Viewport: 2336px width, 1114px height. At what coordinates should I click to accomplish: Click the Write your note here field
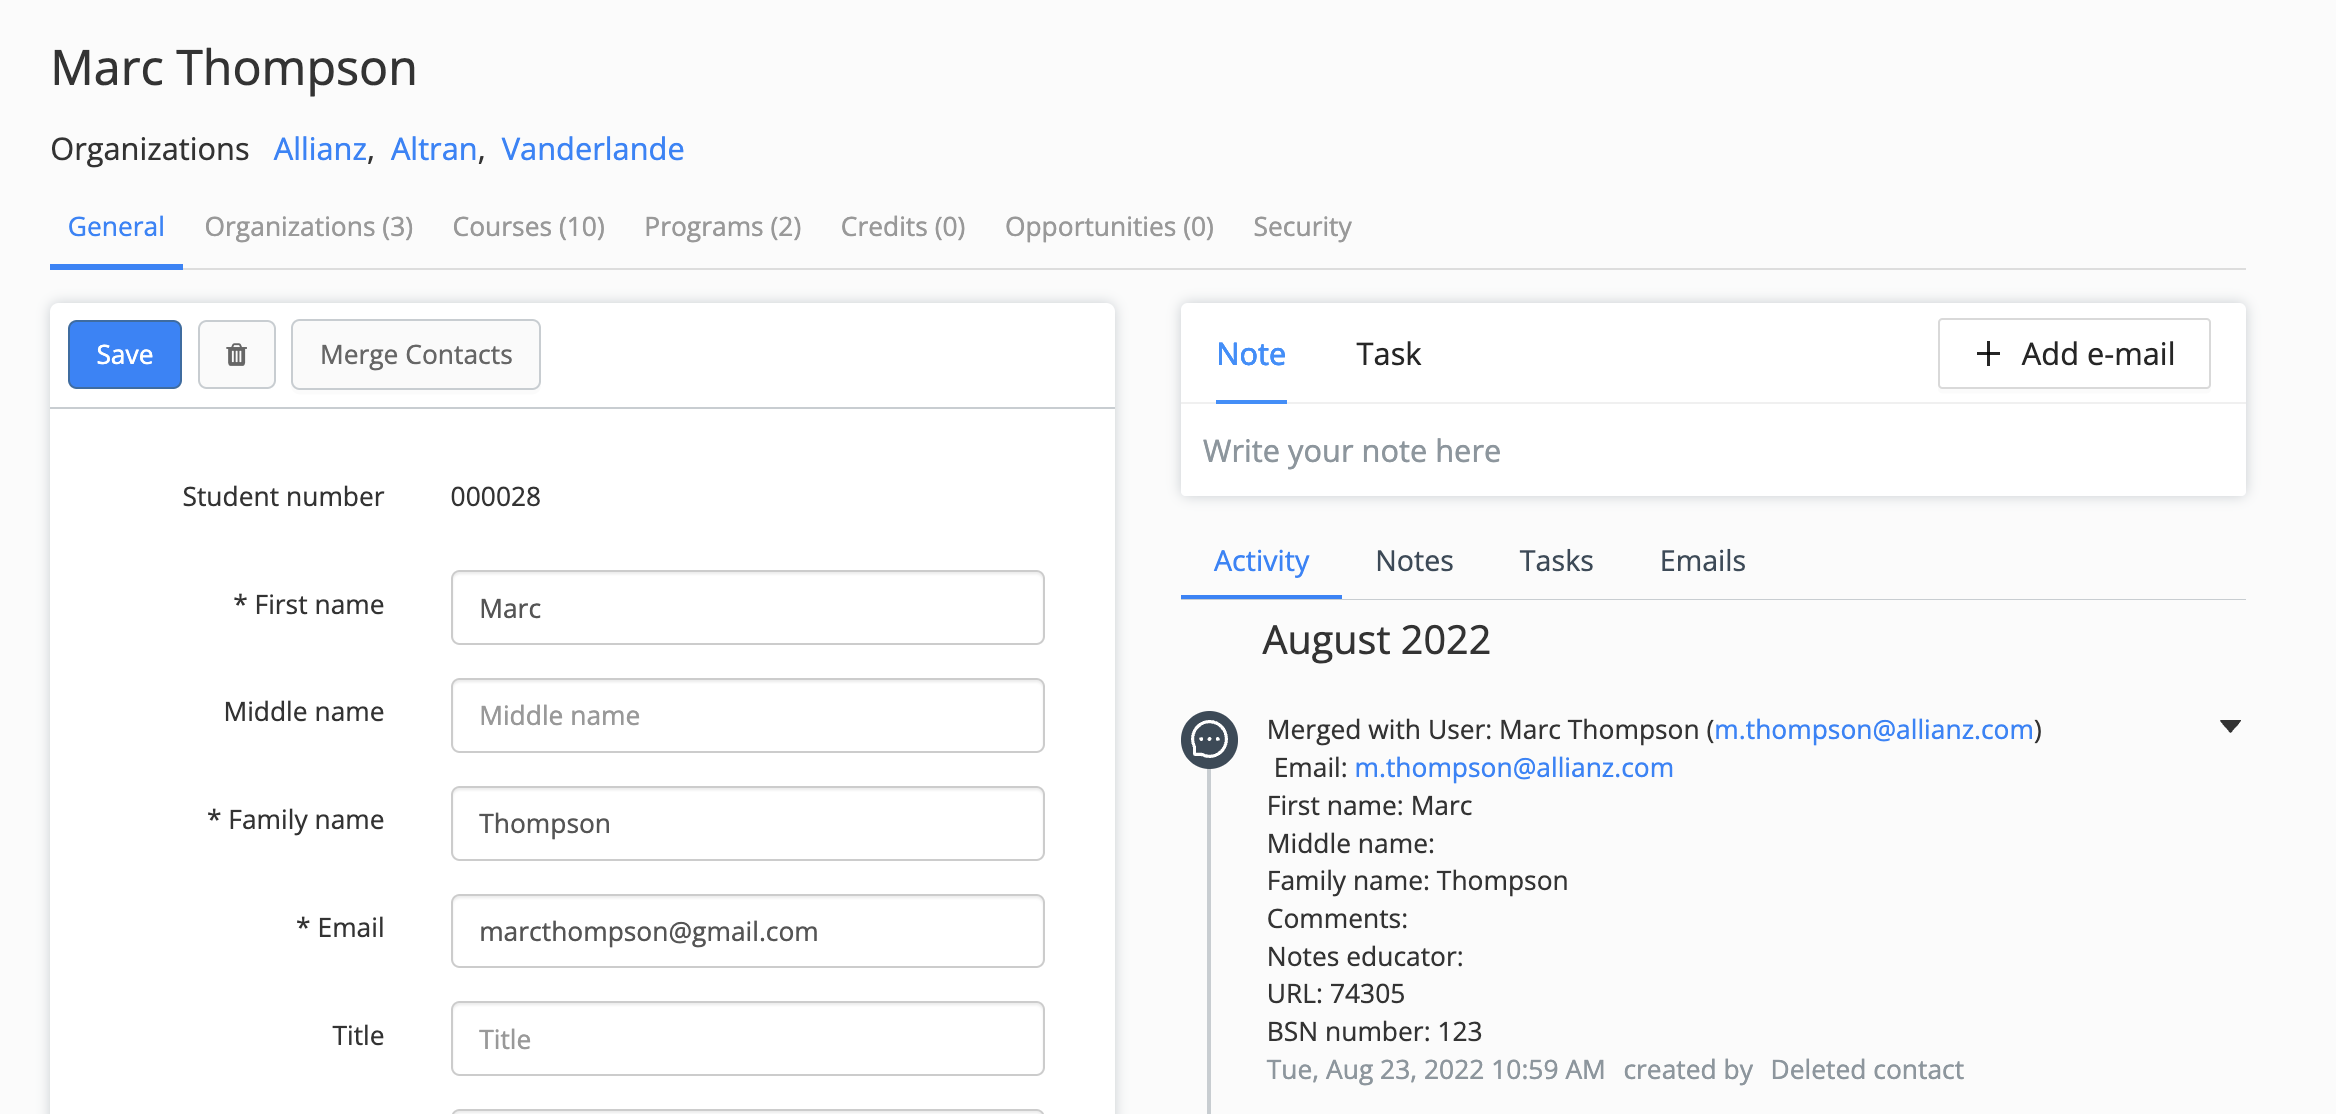pyautogui.click(x=1713, y=451)
